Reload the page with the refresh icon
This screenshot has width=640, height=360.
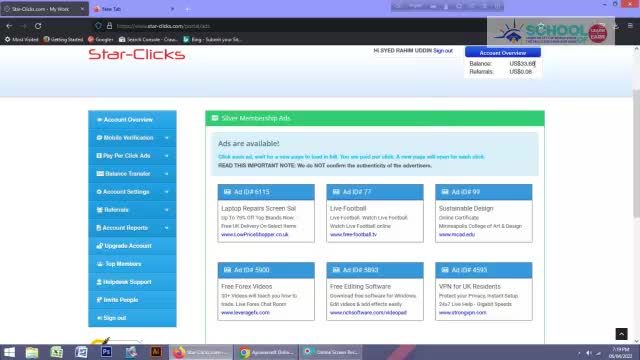coord(38,26)
